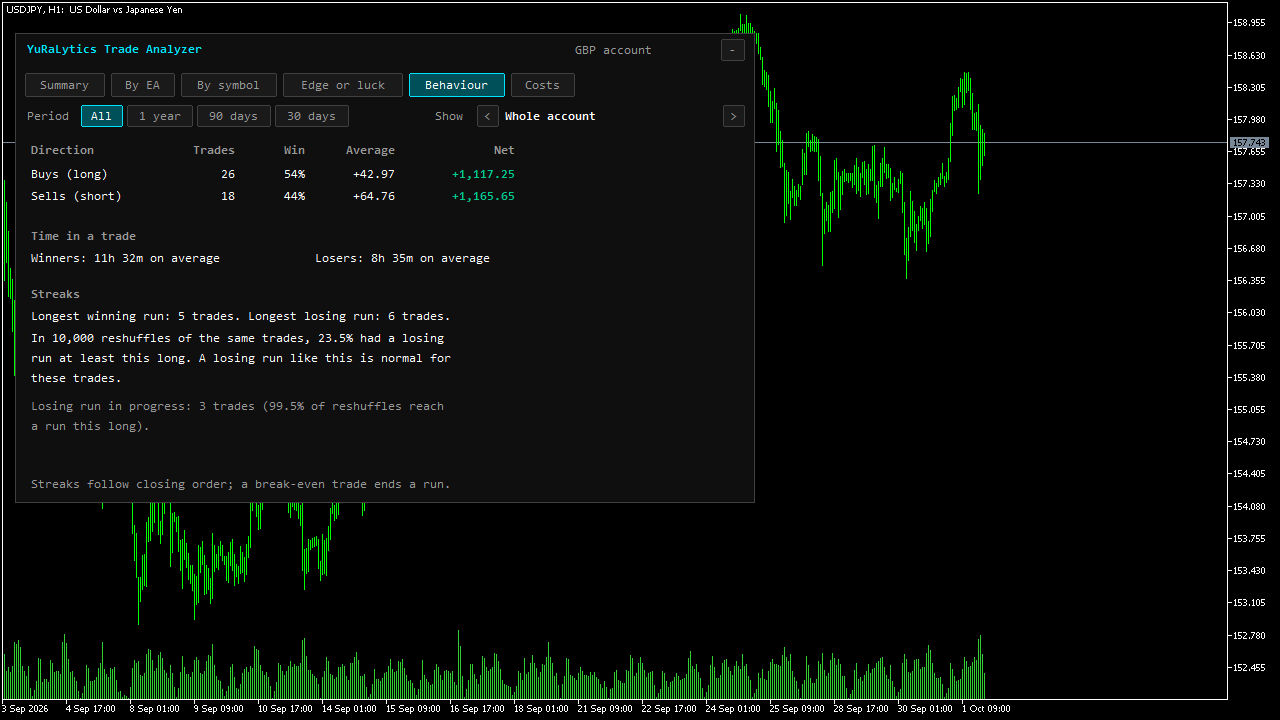The height and width of the screenshot is (720, 1280).
Task: Click the net value +1,117.25
Action: click(483, 174)
